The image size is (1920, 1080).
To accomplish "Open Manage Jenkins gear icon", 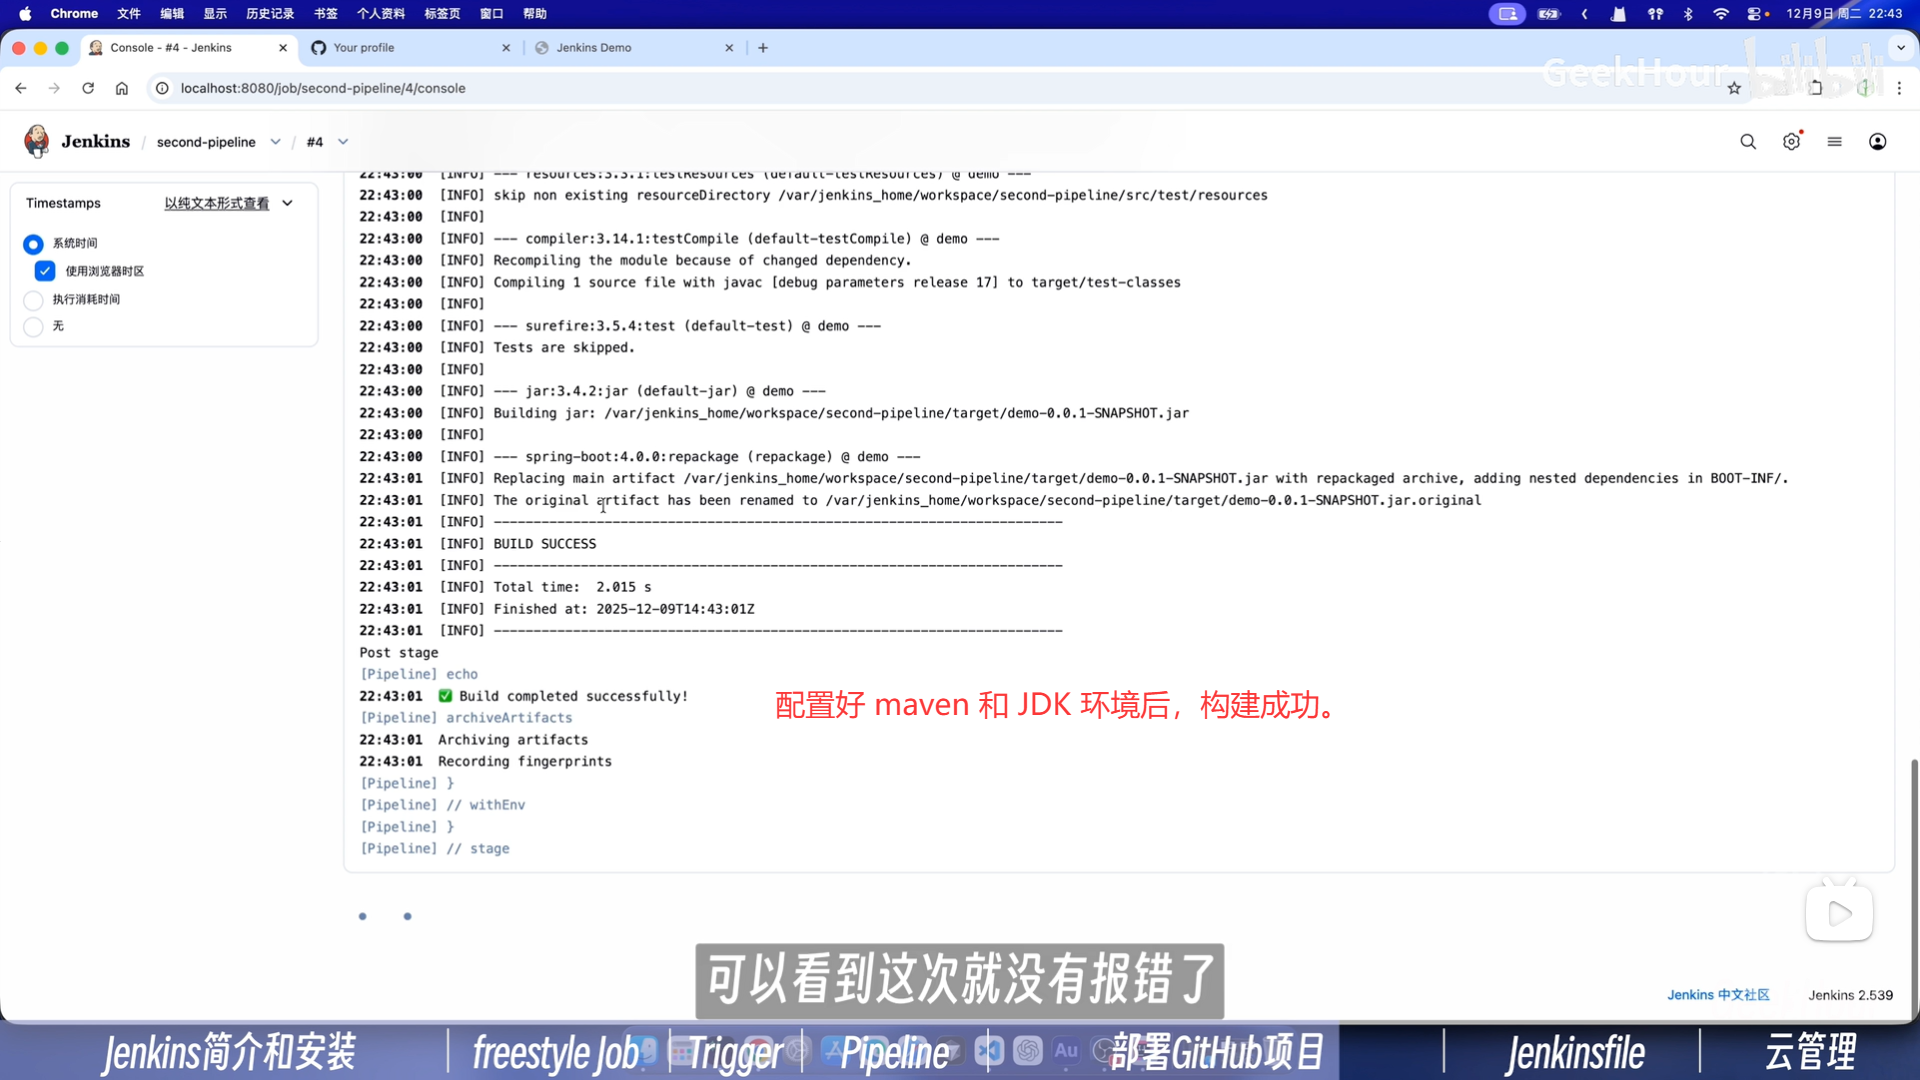I will tap(1791, 142).
